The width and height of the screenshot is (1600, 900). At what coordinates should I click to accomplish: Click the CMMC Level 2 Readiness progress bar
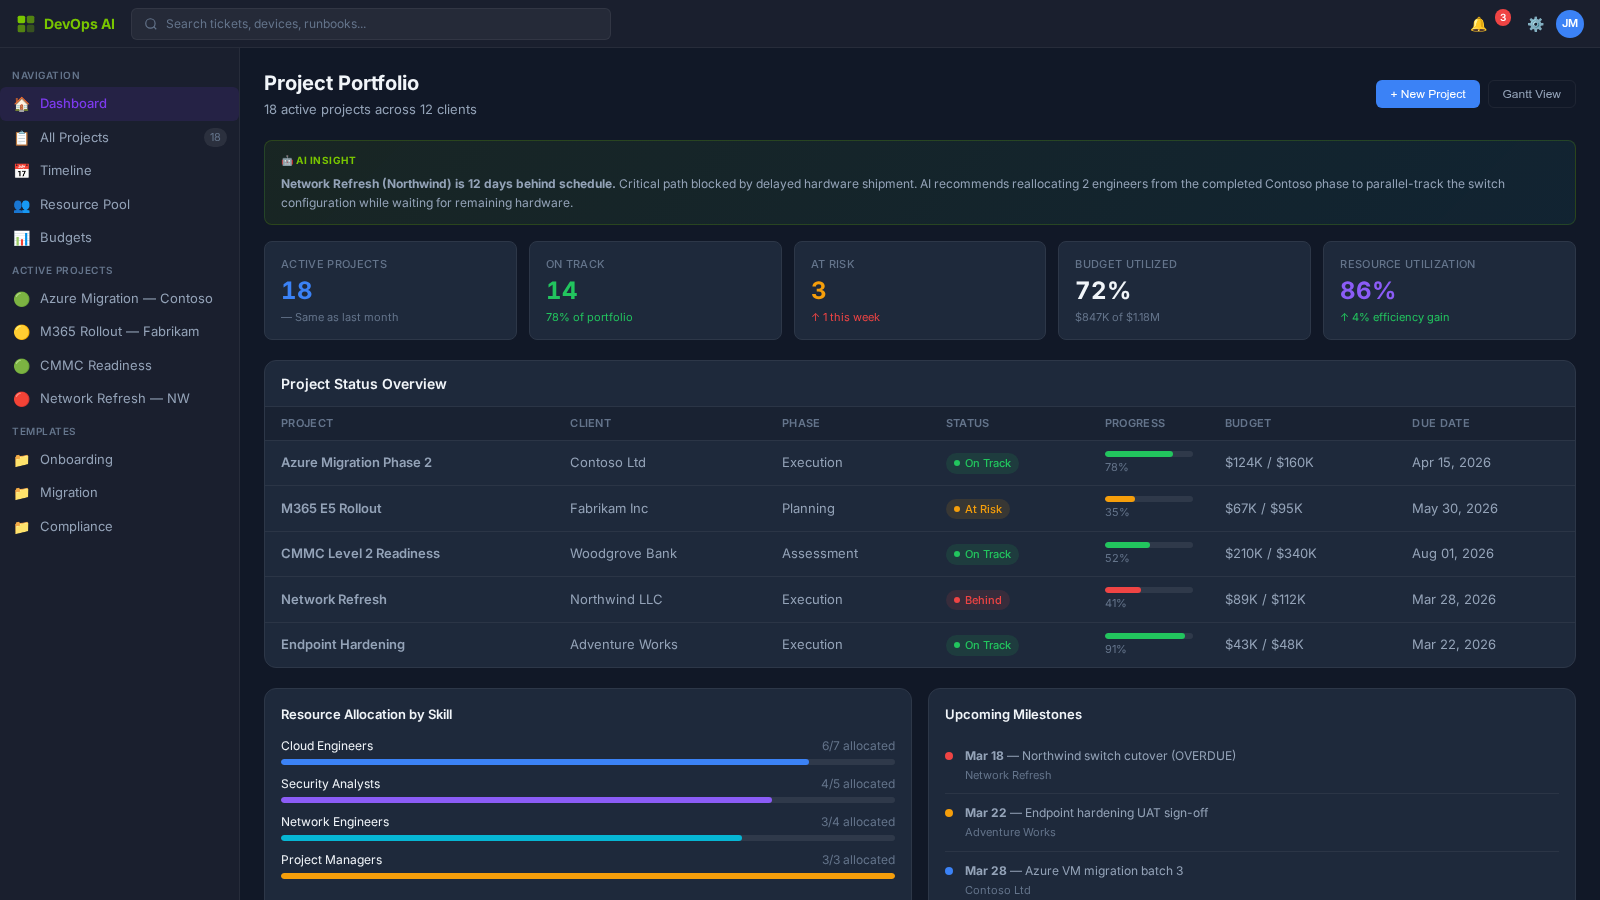click(x=1148, y=545)
